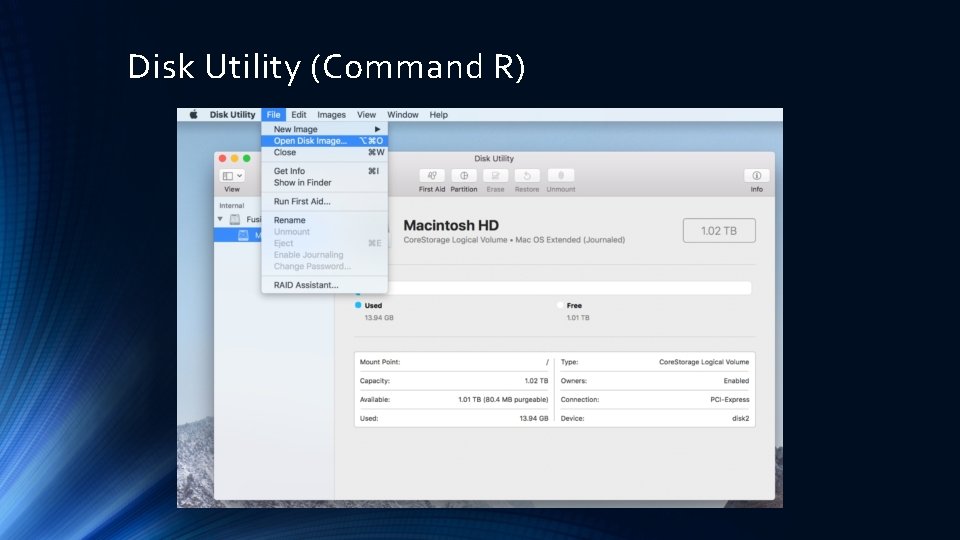This screenshot has height=540, width=960.
Task: Click the Free 1.01 TB legend text
Action: click(x=578, y=318)
